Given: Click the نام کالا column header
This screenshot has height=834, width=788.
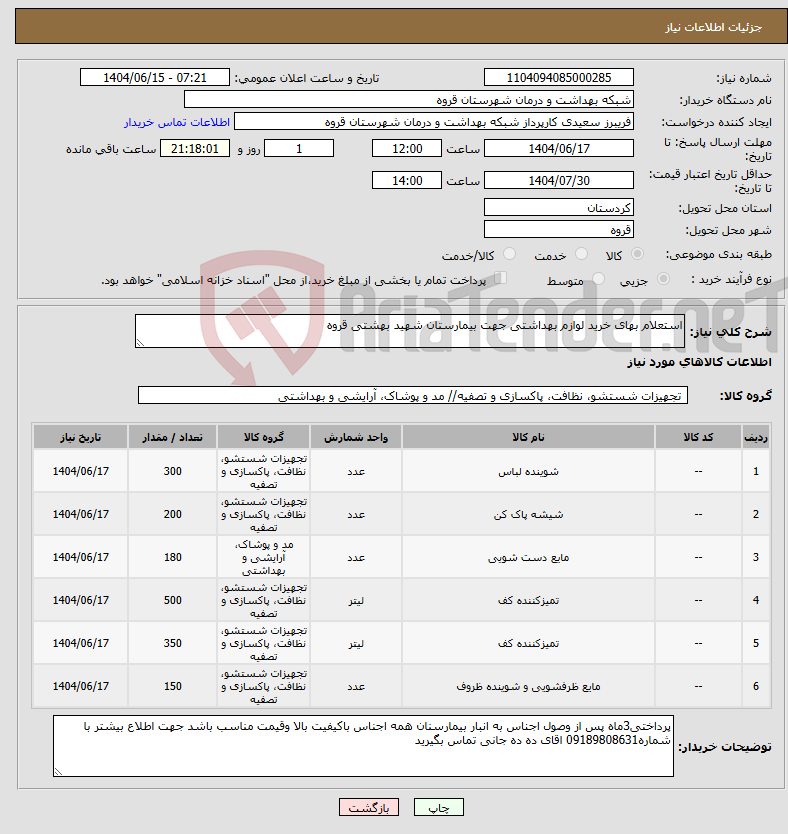Looking at the screenshot, I should click(x=528, y=437).
